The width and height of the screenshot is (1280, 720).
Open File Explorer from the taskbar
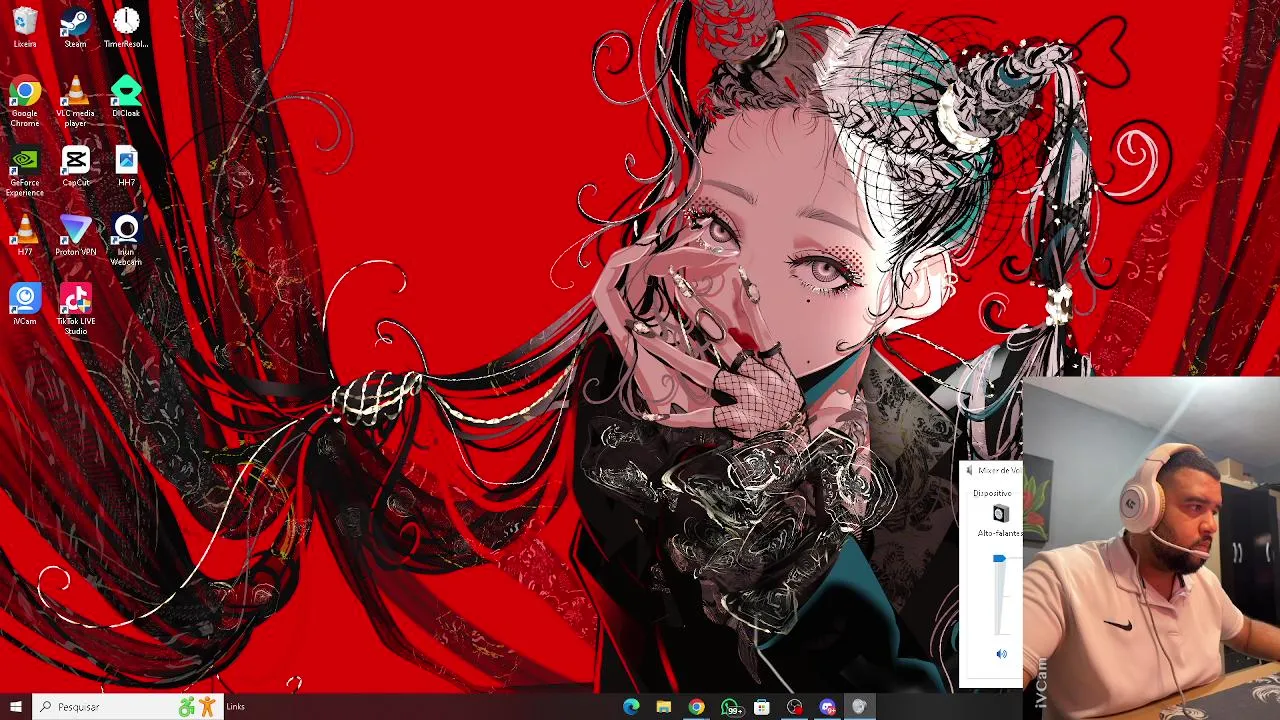click(663, 707)
